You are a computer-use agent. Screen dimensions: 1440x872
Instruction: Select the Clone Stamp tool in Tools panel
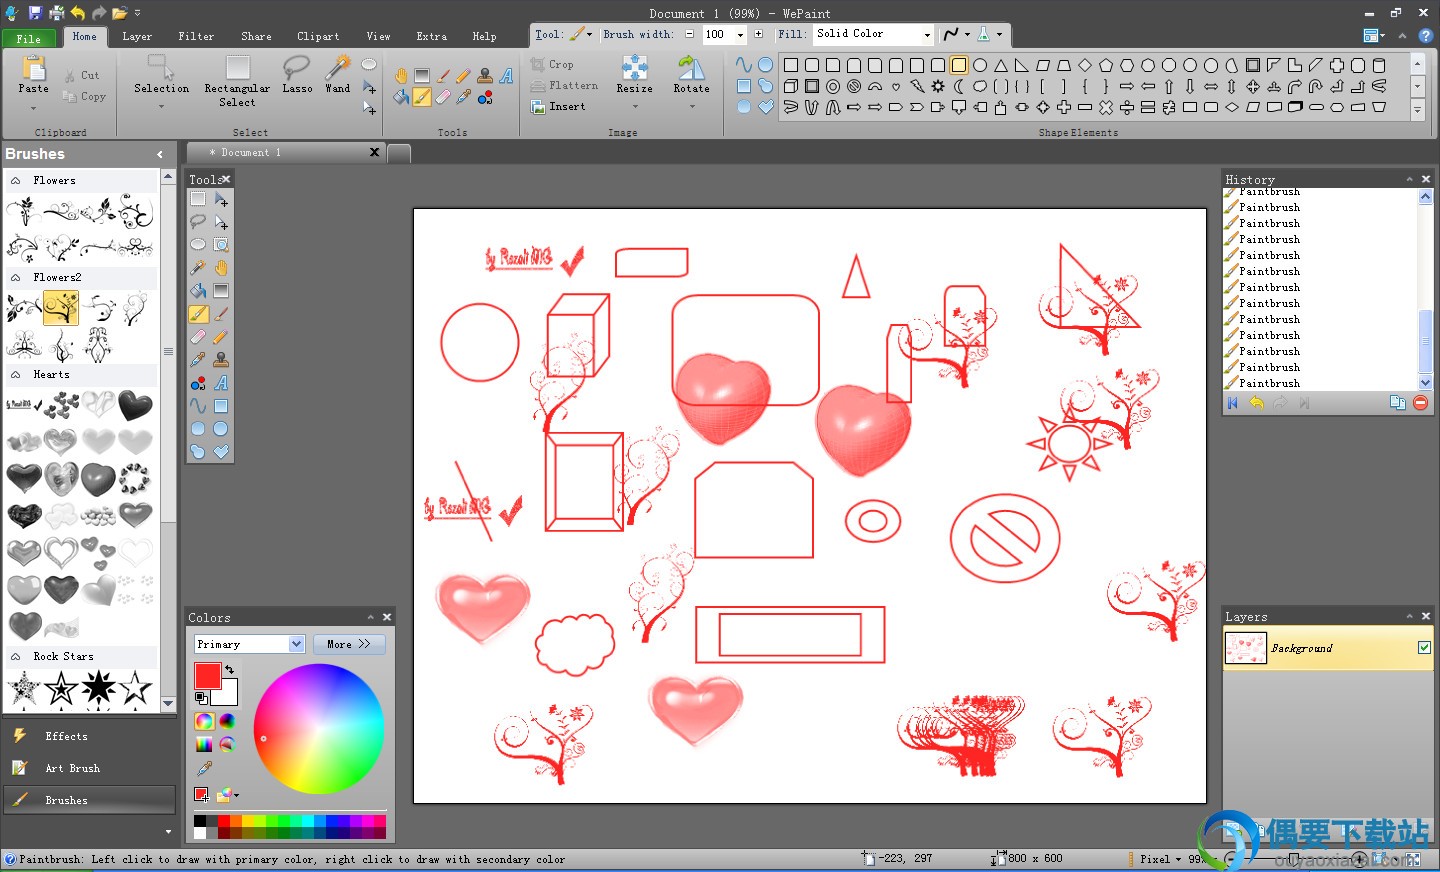click(221, 360)
